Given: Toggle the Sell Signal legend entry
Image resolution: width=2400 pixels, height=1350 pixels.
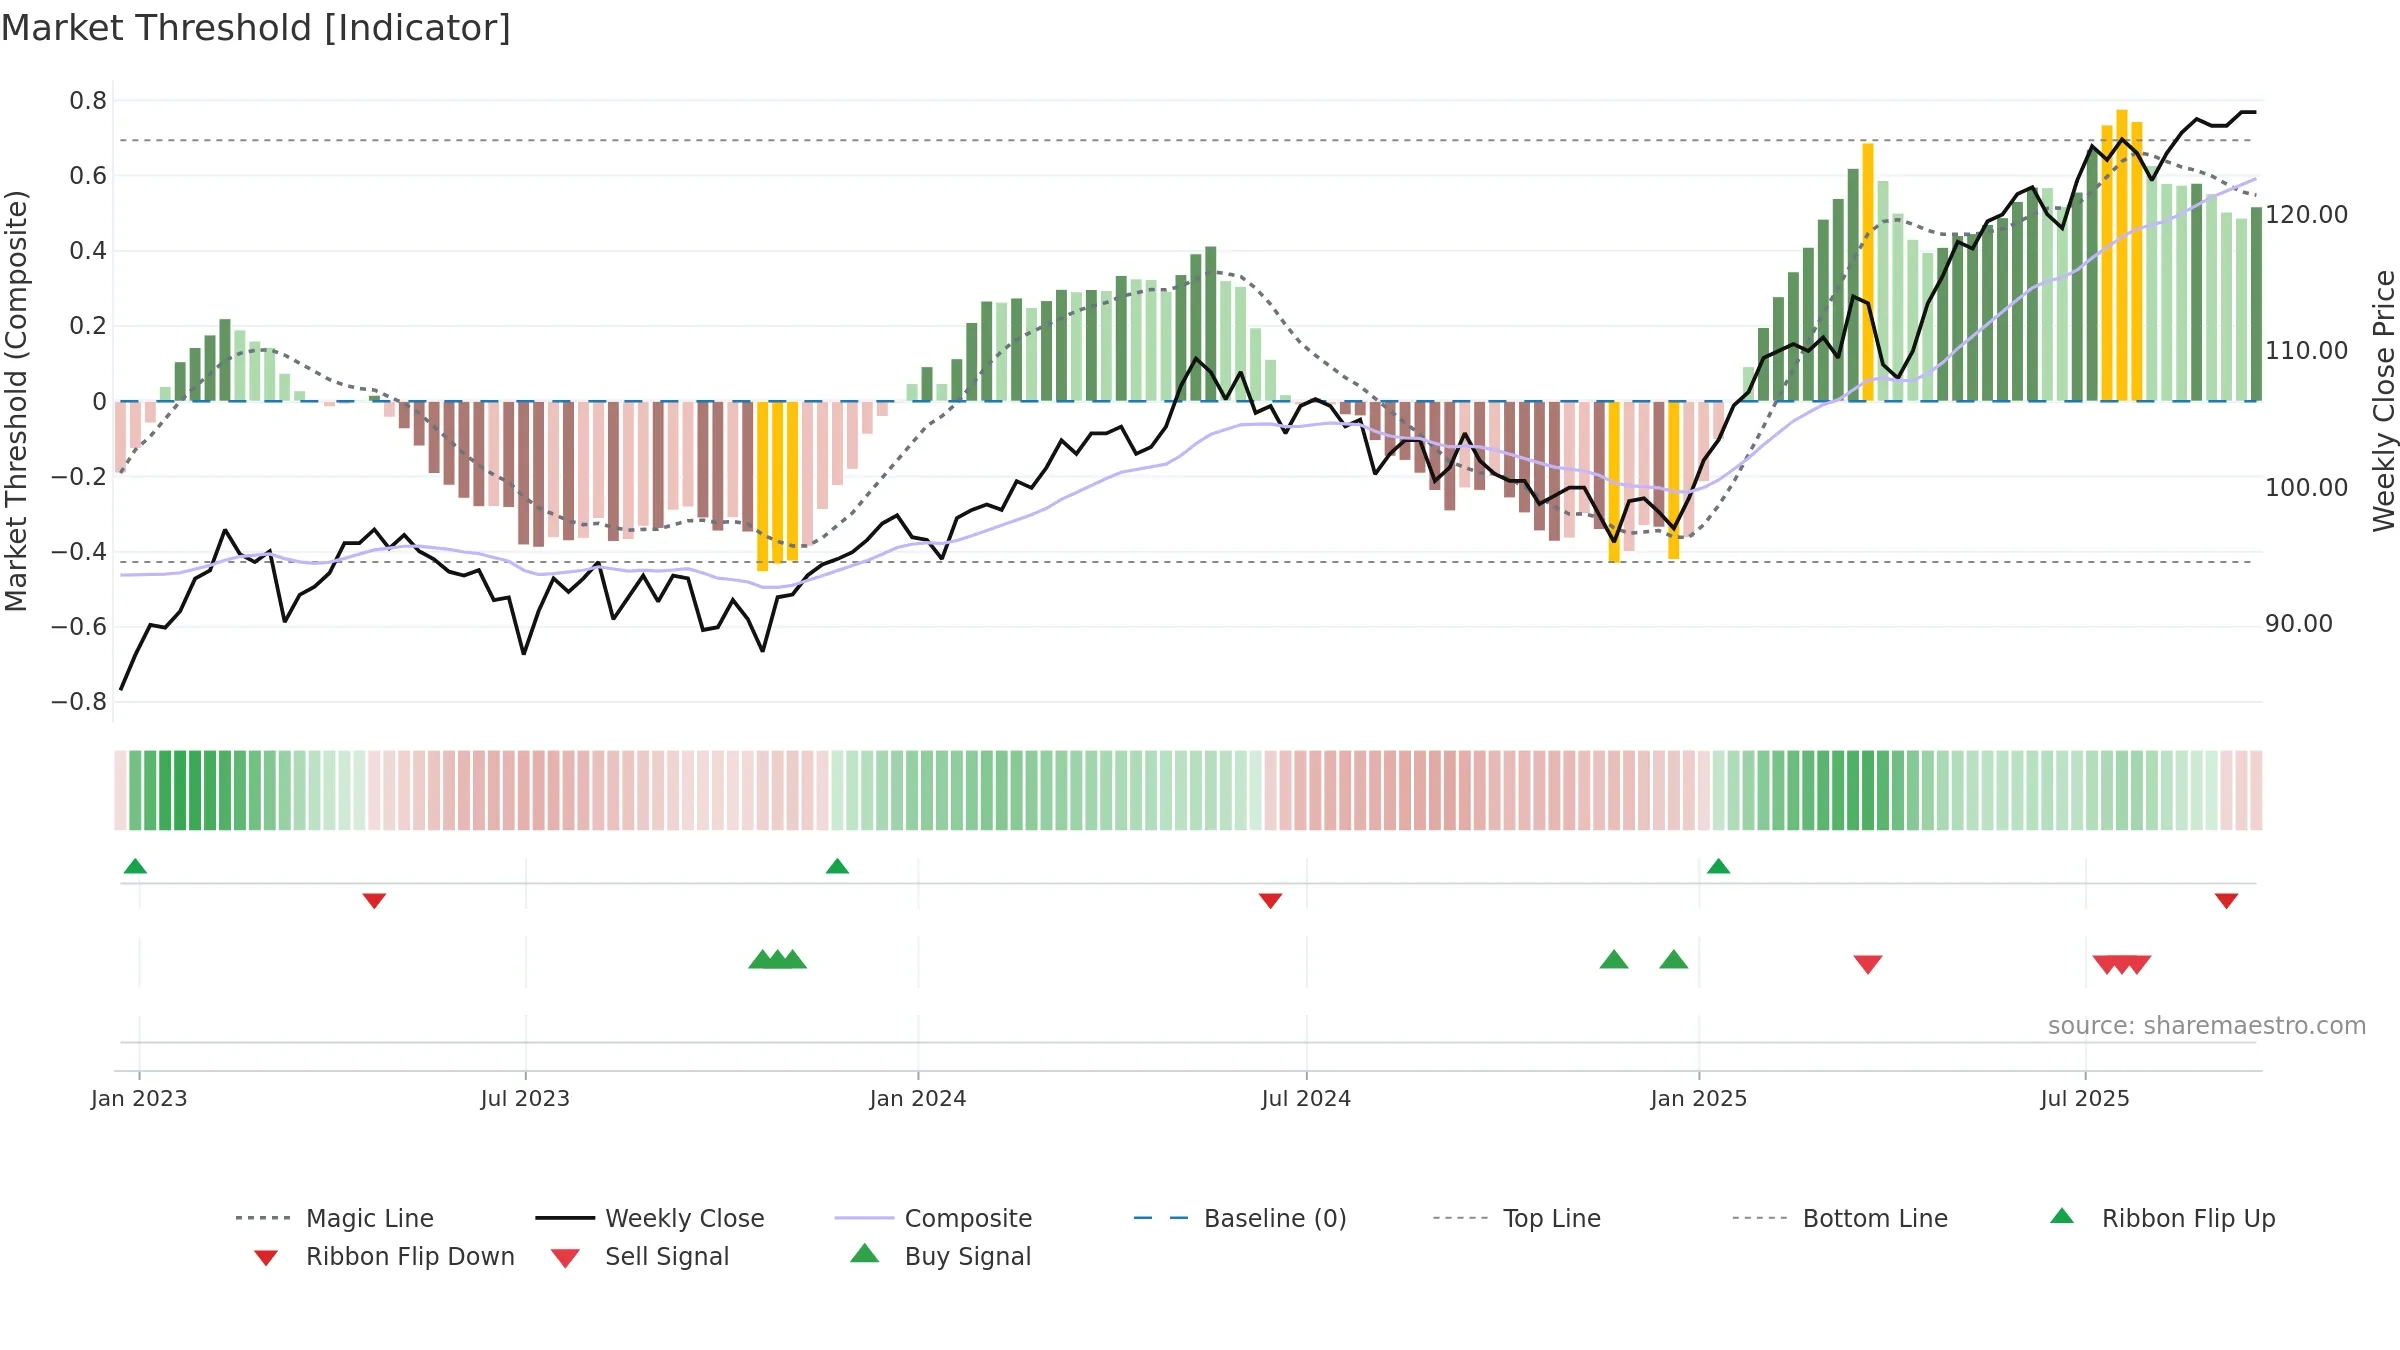Looking at the screenshot, I should [640, 1256].
